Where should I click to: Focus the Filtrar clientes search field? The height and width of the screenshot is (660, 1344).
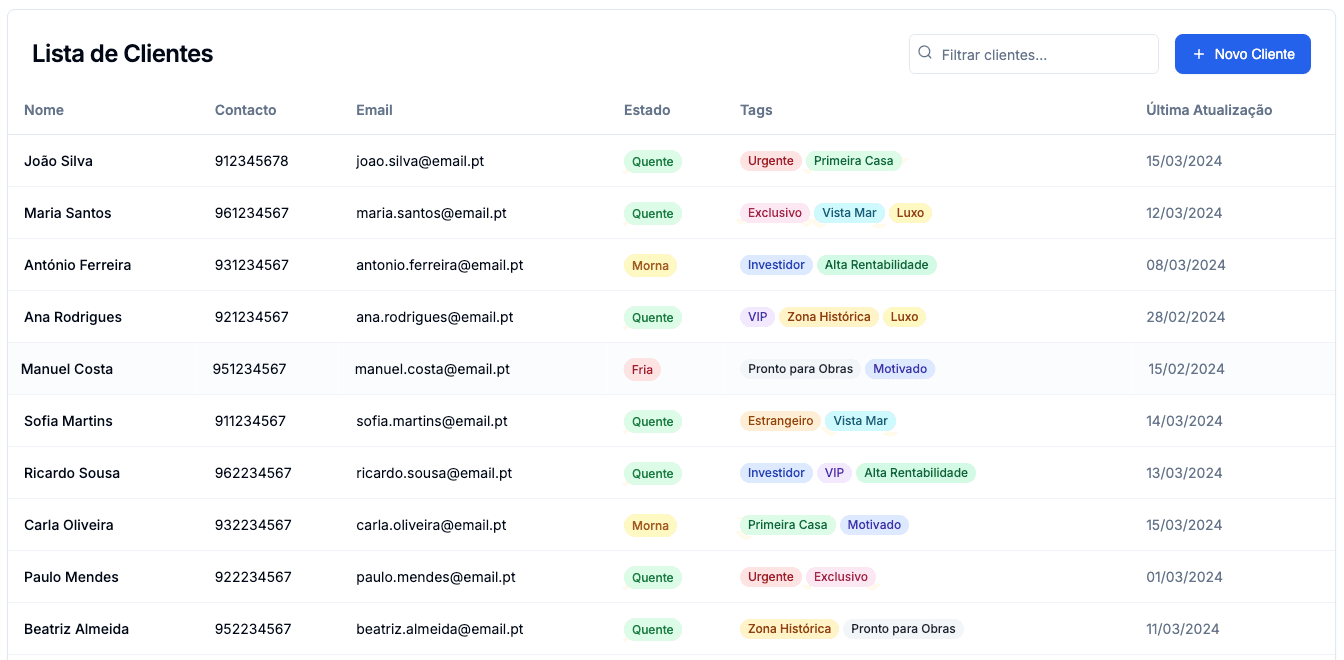1045,55
